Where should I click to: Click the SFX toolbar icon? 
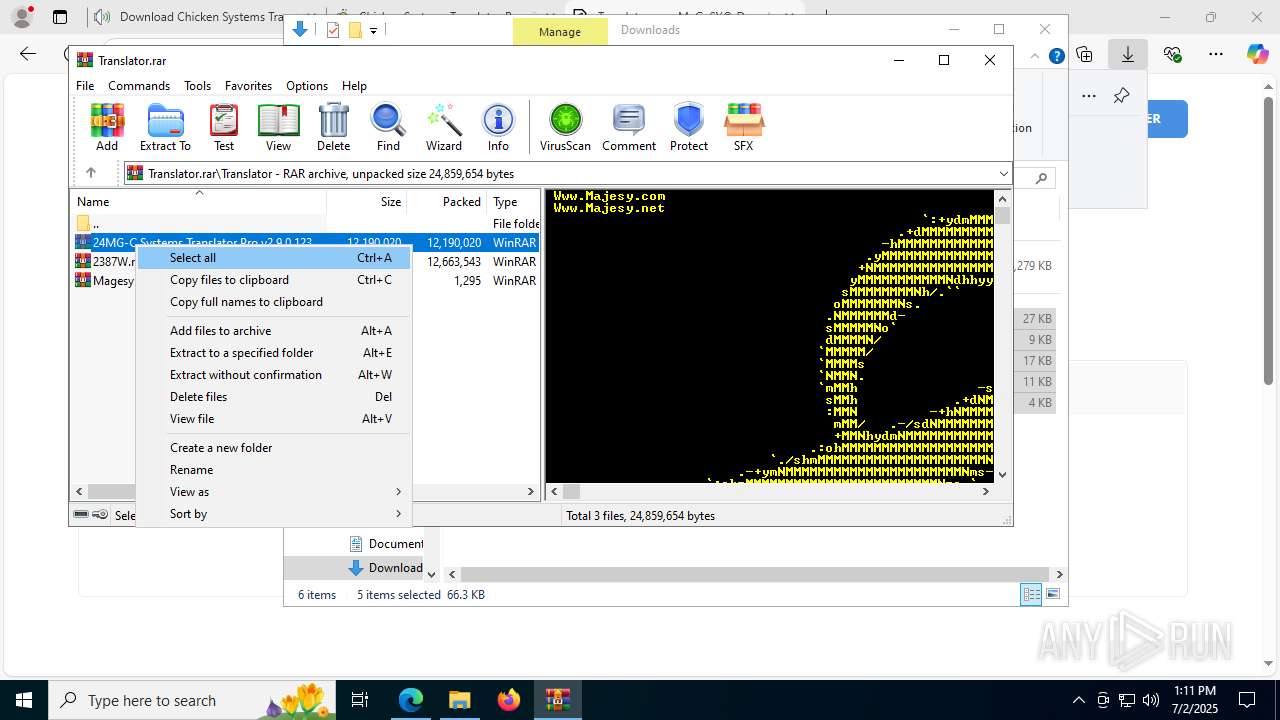click(x=743, y=127)
